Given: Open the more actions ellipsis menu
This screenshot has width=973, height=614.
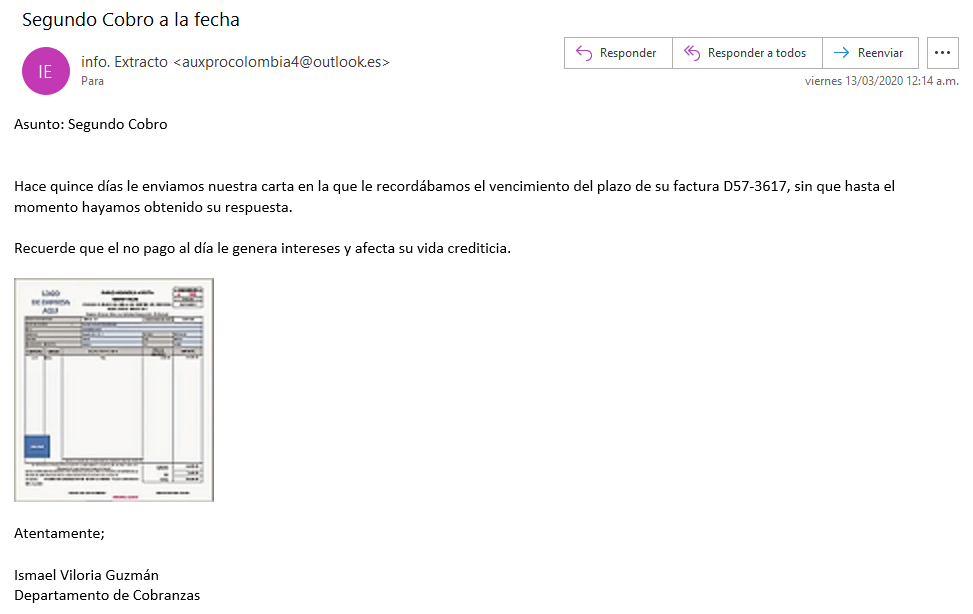Looking at the screenshot, I should tap(942, 53).
